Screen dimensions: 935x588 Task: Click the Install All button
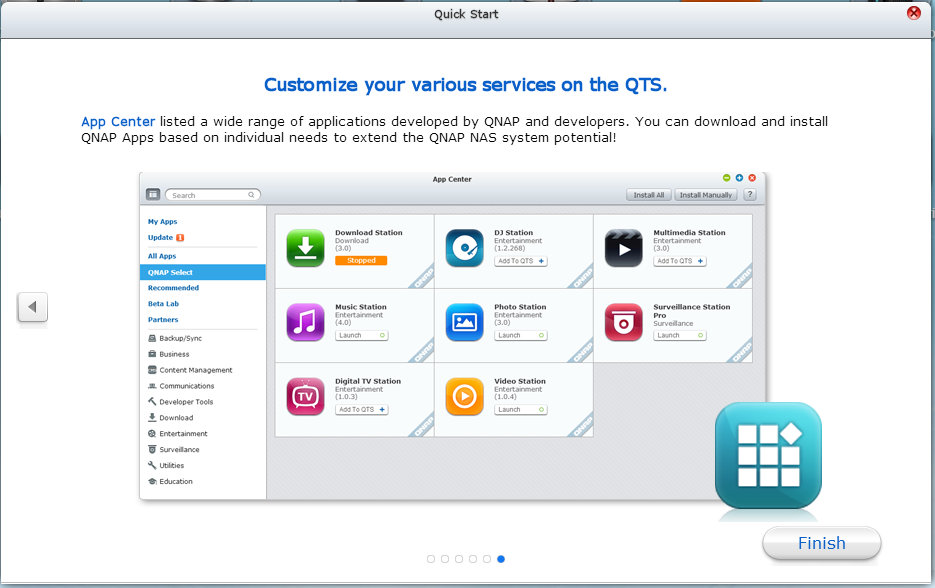click(649, 195)
